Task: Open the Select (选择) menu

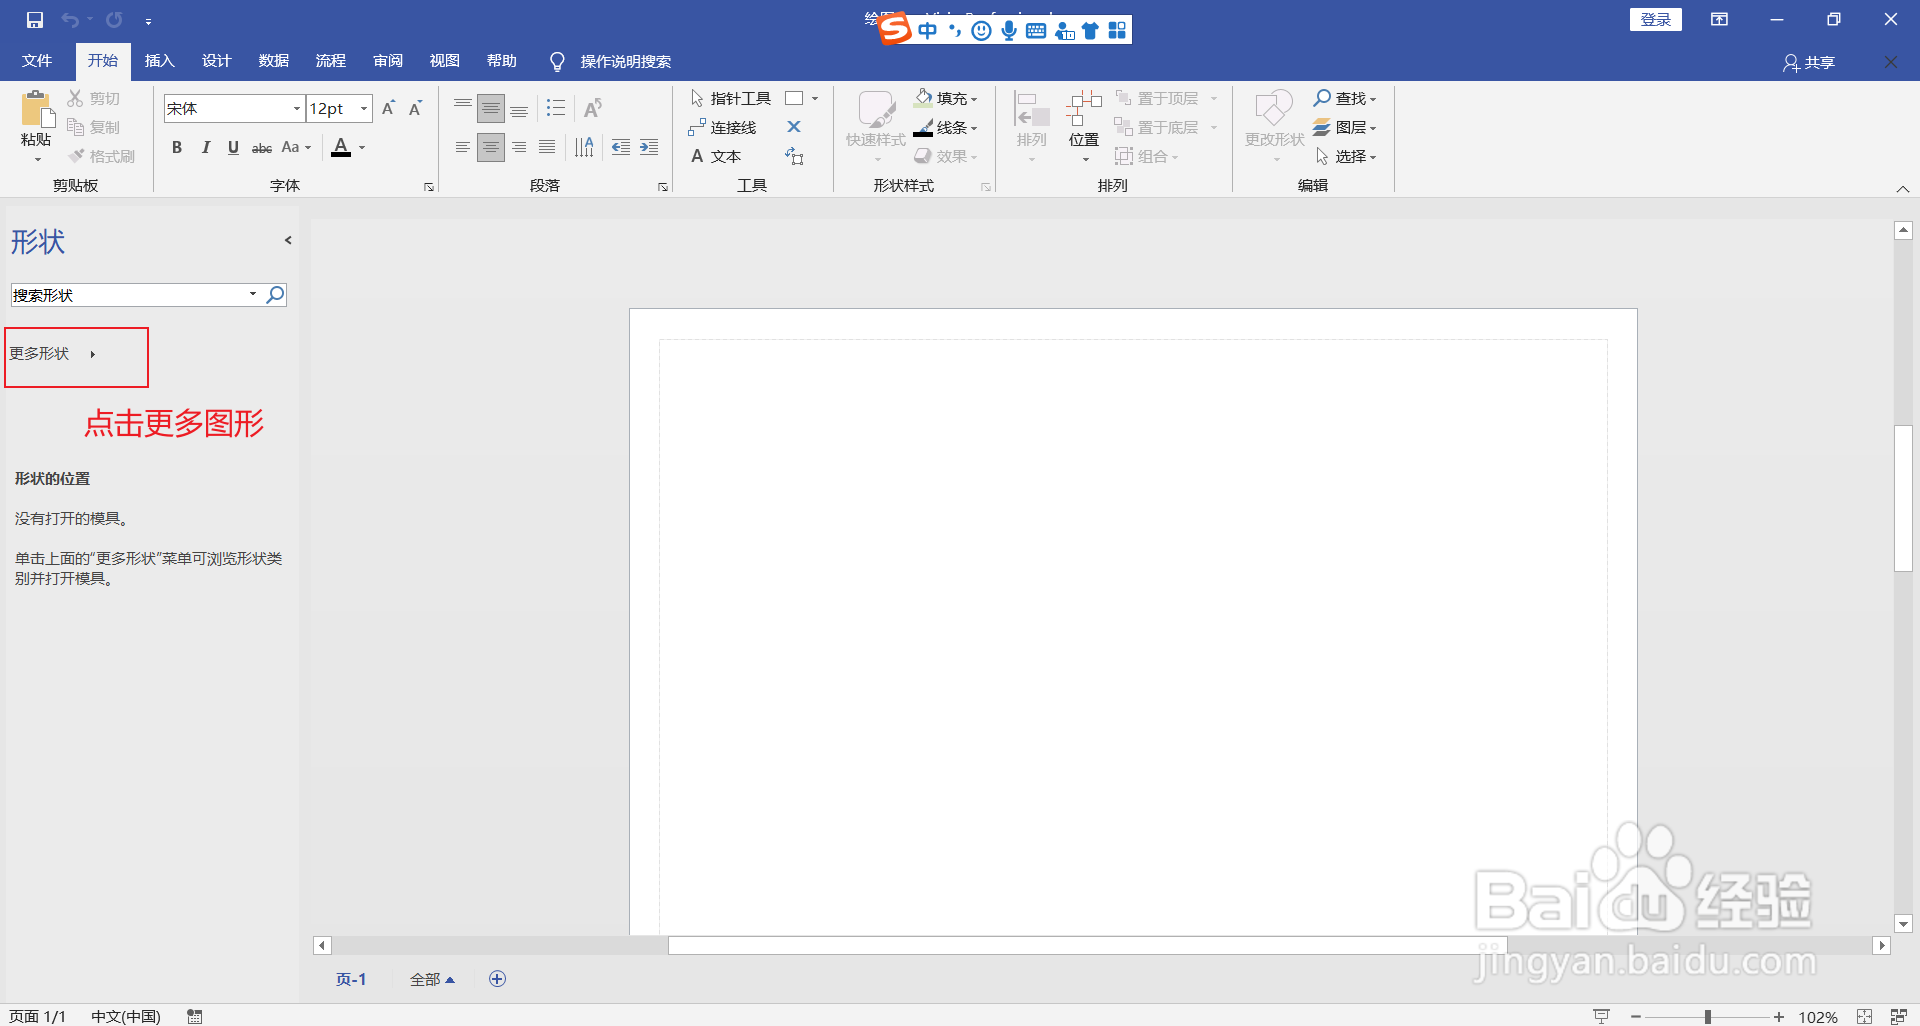Action: tap(1345, 156)
